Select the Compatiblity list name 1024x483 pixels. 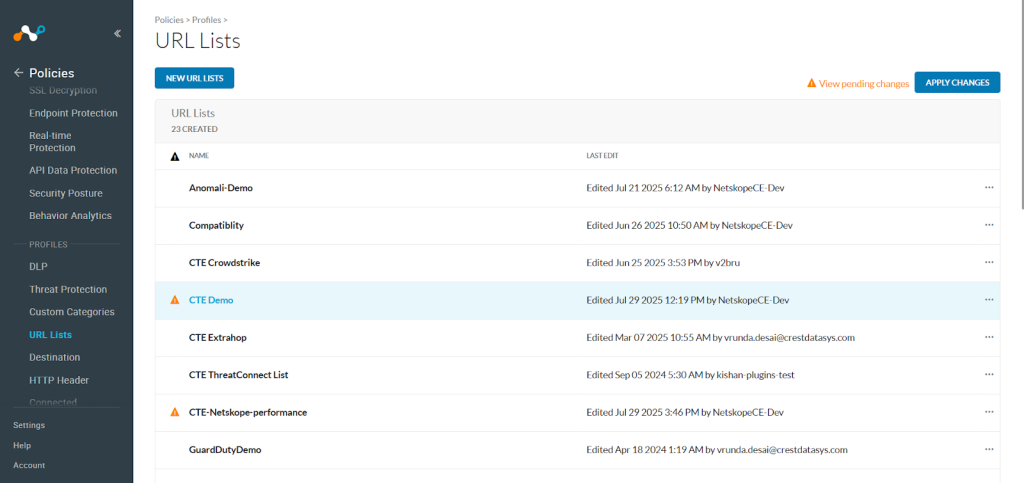coord(216,225)
